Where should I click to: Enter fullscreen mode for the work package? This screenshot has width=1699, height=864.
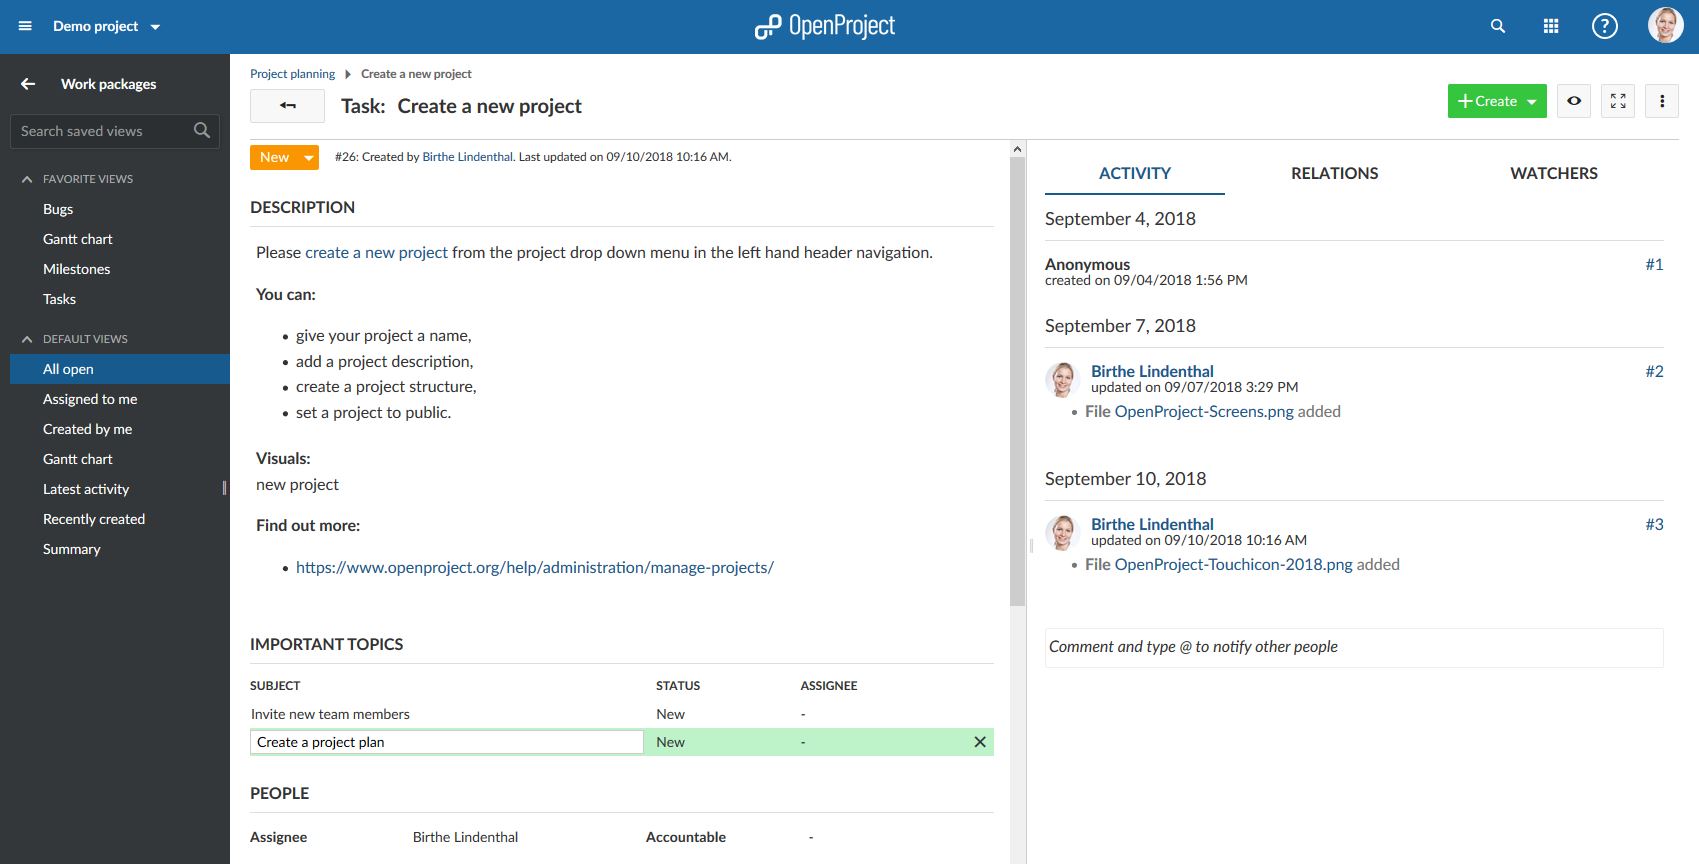point(1618,101)
